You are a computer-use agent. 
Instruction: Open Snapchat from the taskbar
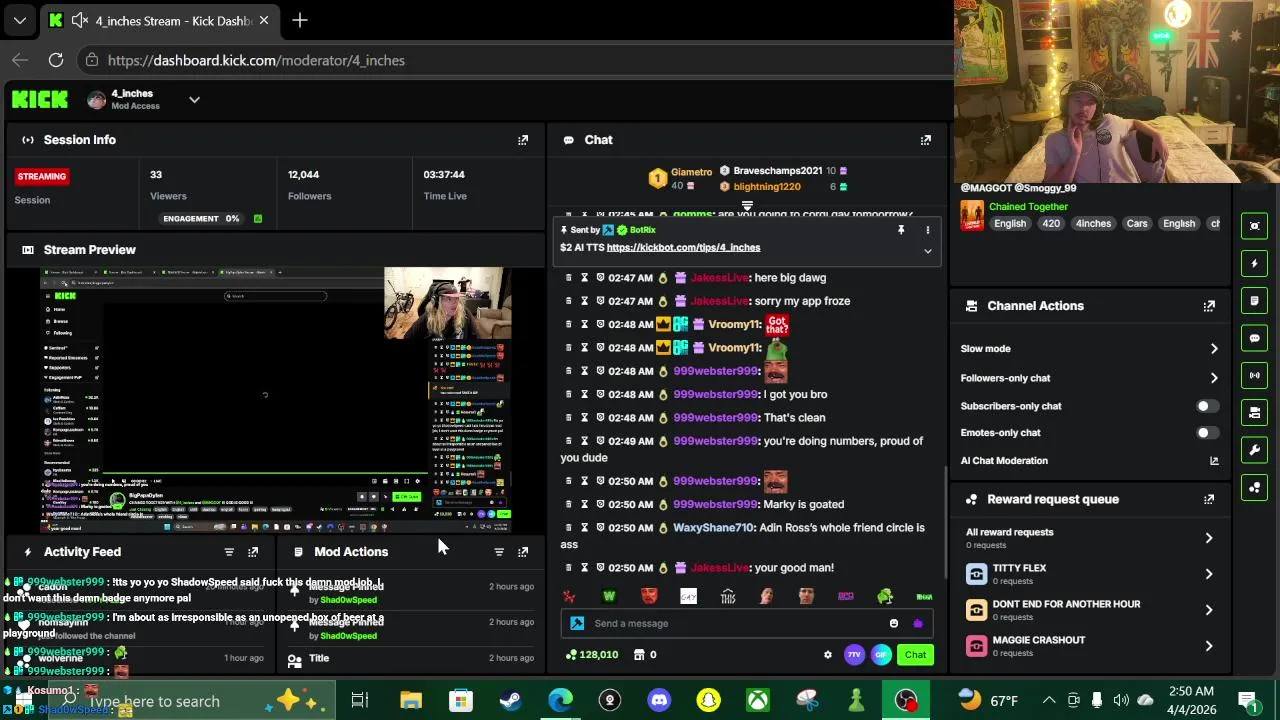(708, 700)
